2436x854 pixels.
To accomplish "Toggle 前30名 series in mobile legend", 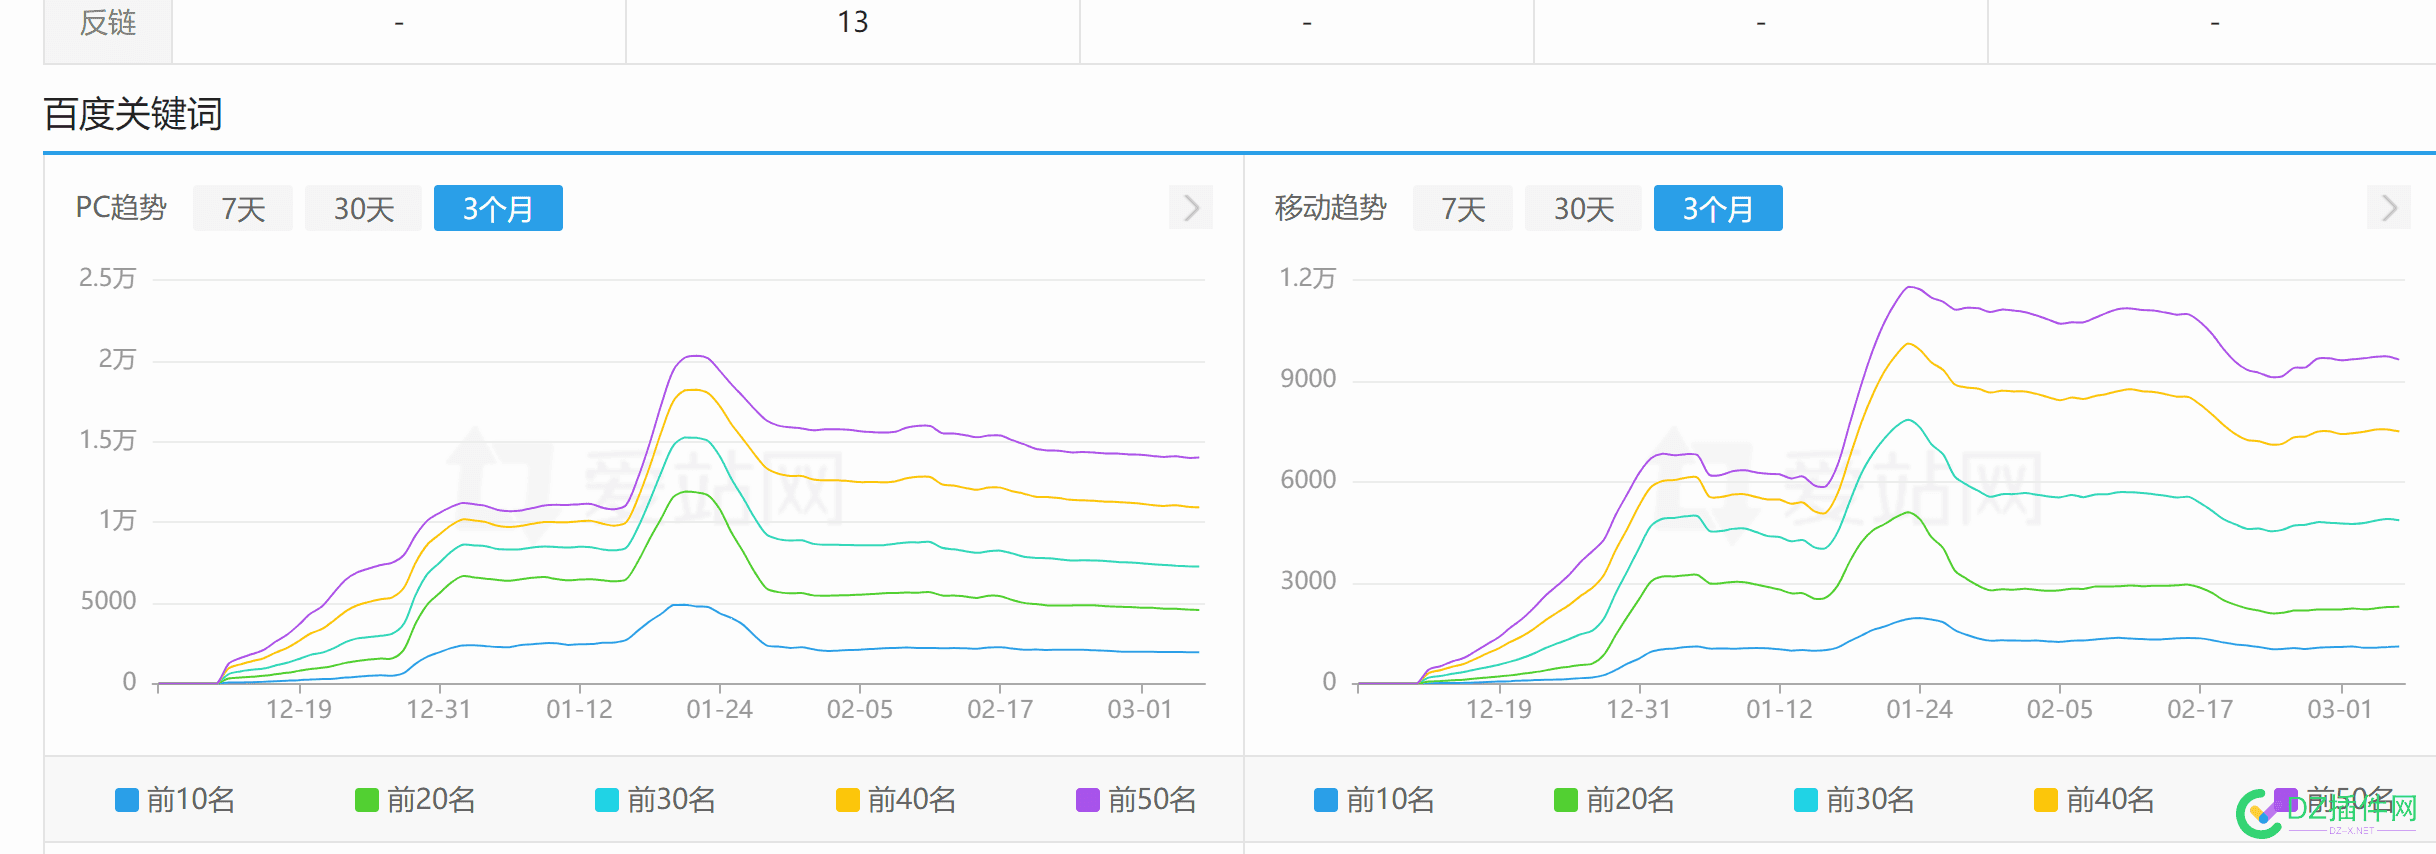I will click(x=1854, y=800).
